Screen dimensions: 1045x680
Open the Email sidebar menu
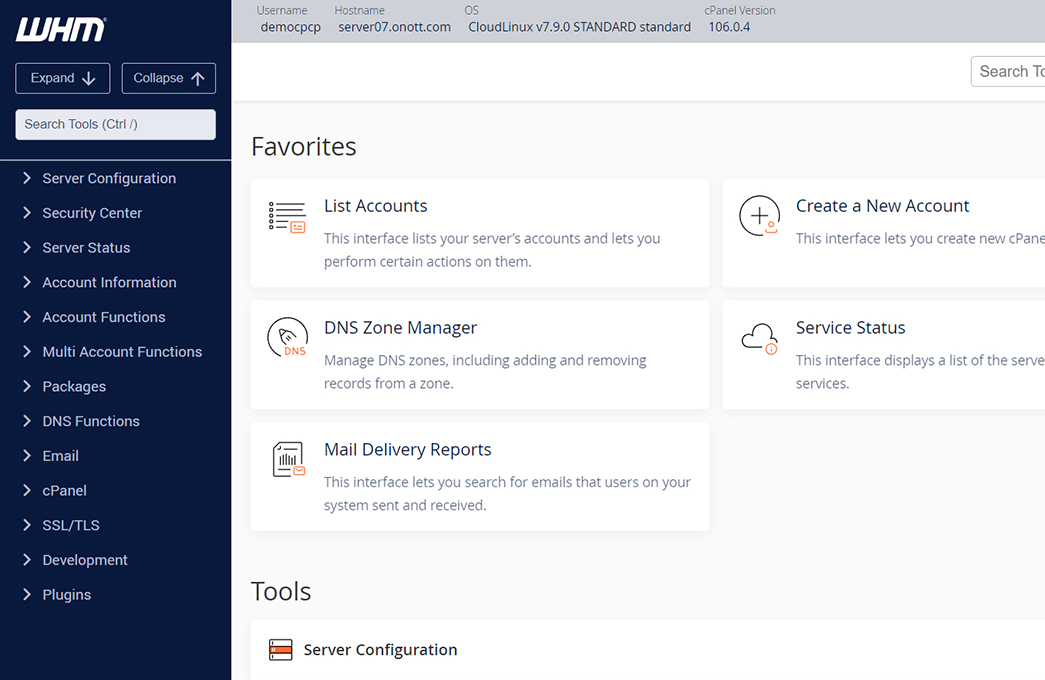(61, 456)
